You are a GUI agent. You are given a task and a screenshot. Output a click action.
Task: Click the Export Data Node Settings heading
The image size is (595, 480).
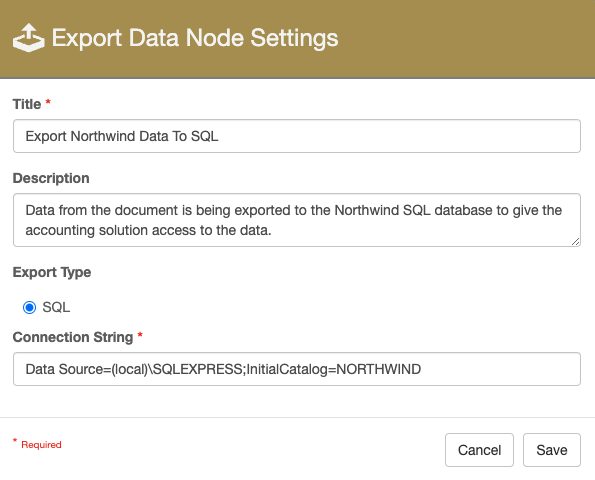click(195, 38)
